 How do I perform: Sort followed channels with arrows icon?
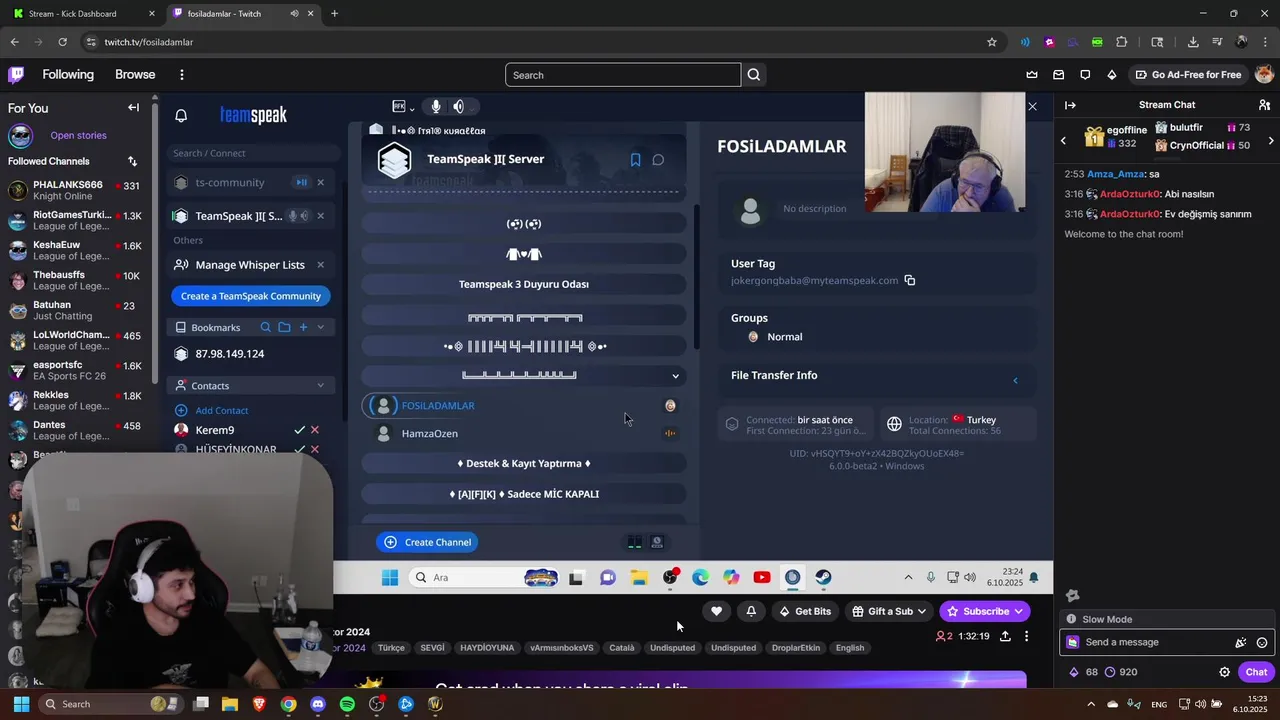[132, 161]
